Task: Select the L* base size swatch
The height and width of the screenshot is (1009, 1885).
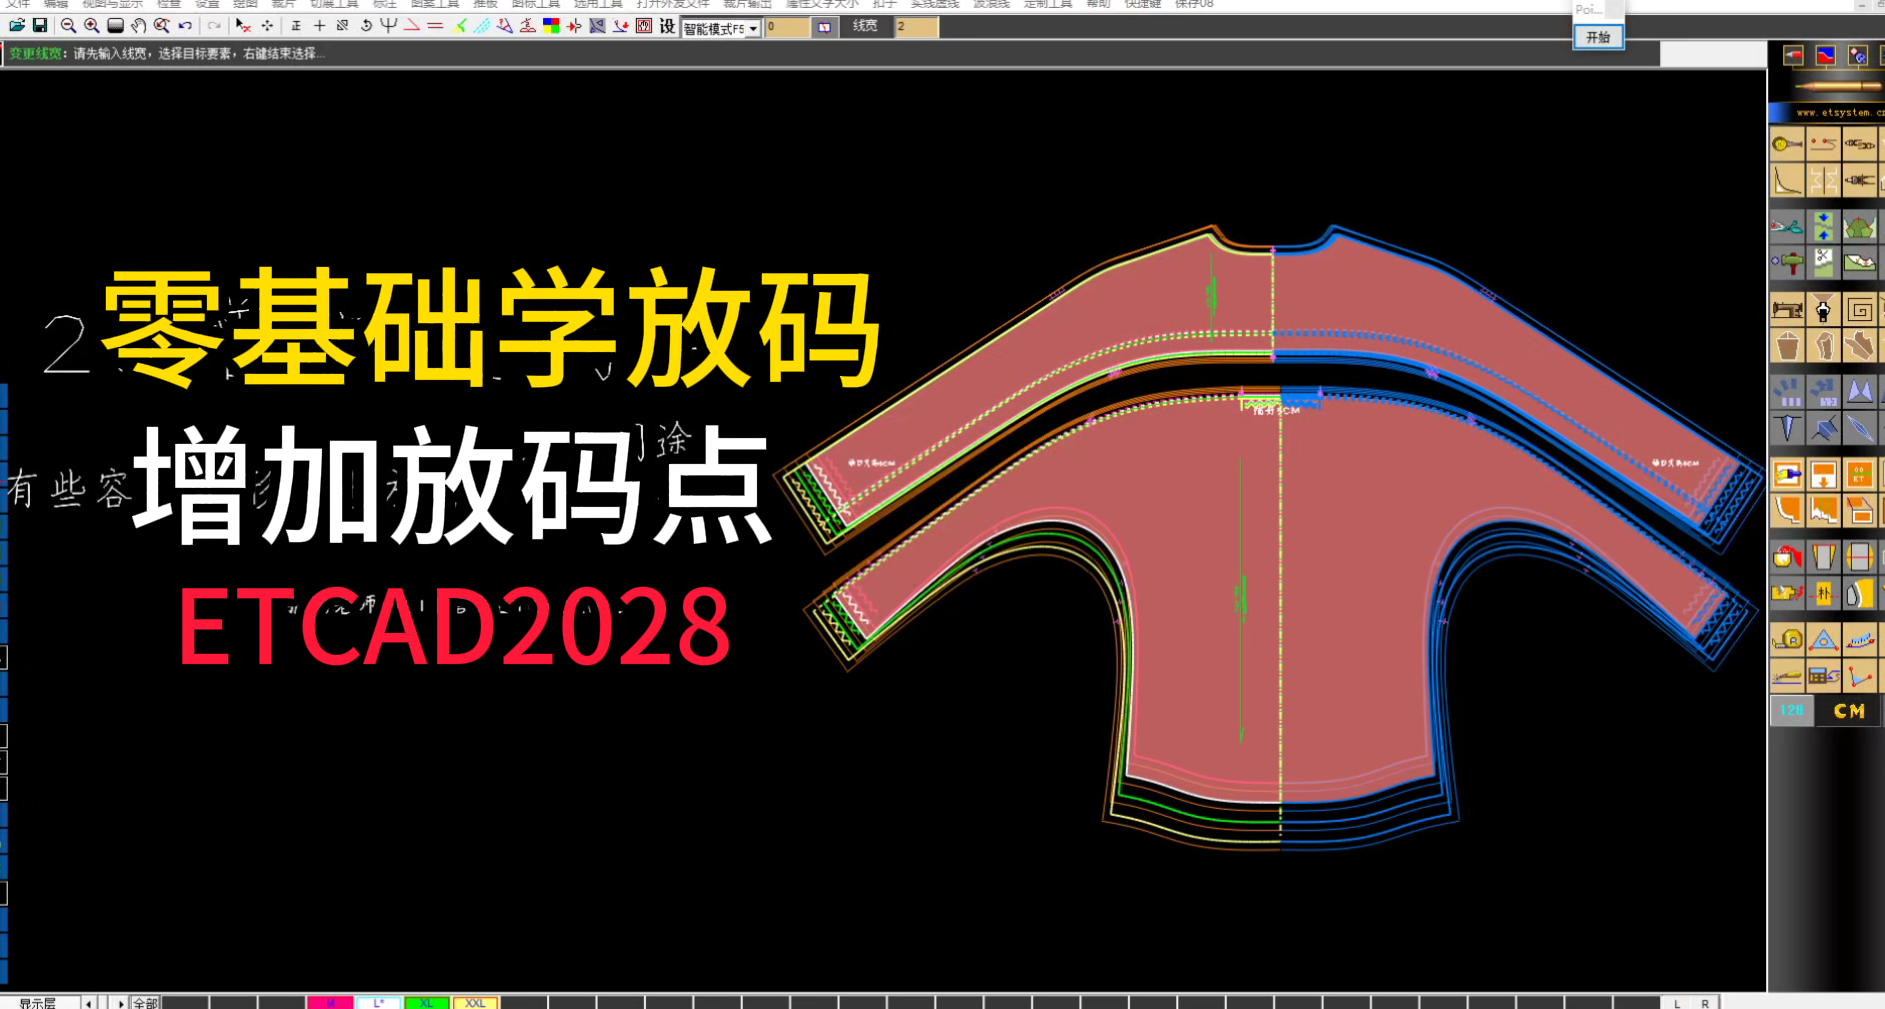Action: [x=378, y=1002]
